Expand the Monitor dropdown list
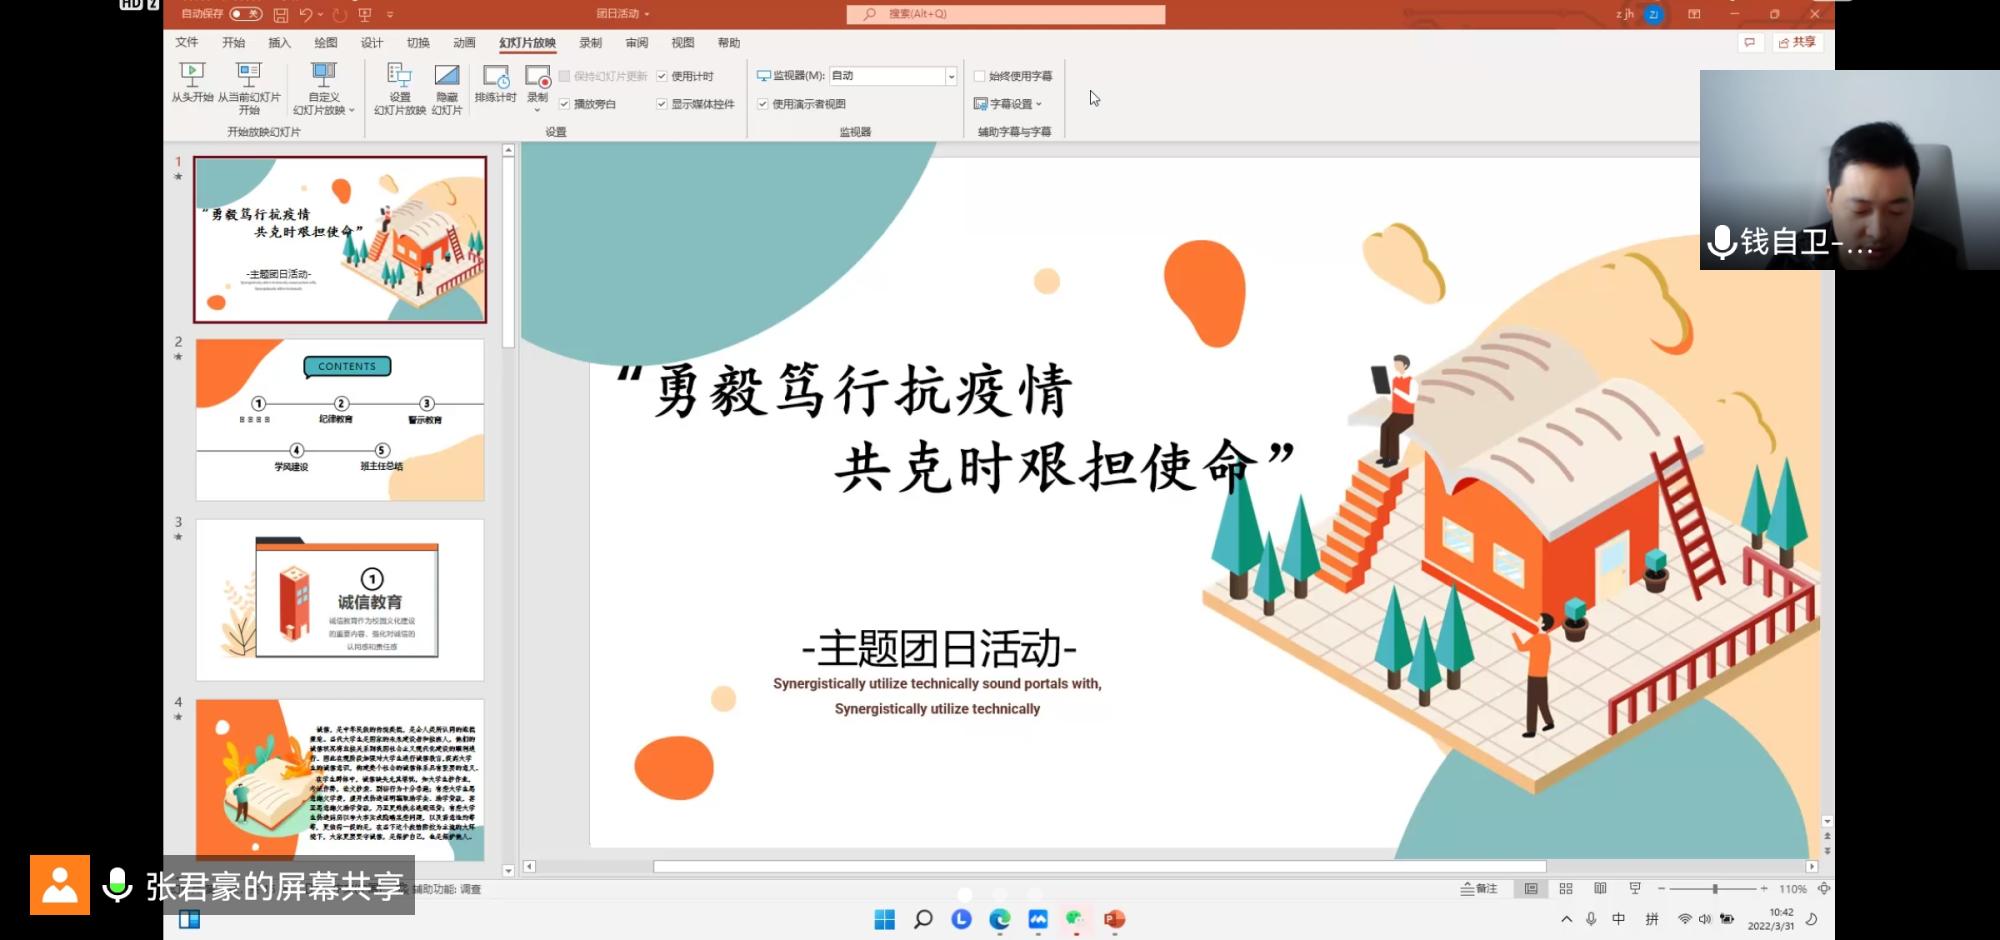Image resolution: width=2000 pixels, height=940 pixels. click(951, 76)
